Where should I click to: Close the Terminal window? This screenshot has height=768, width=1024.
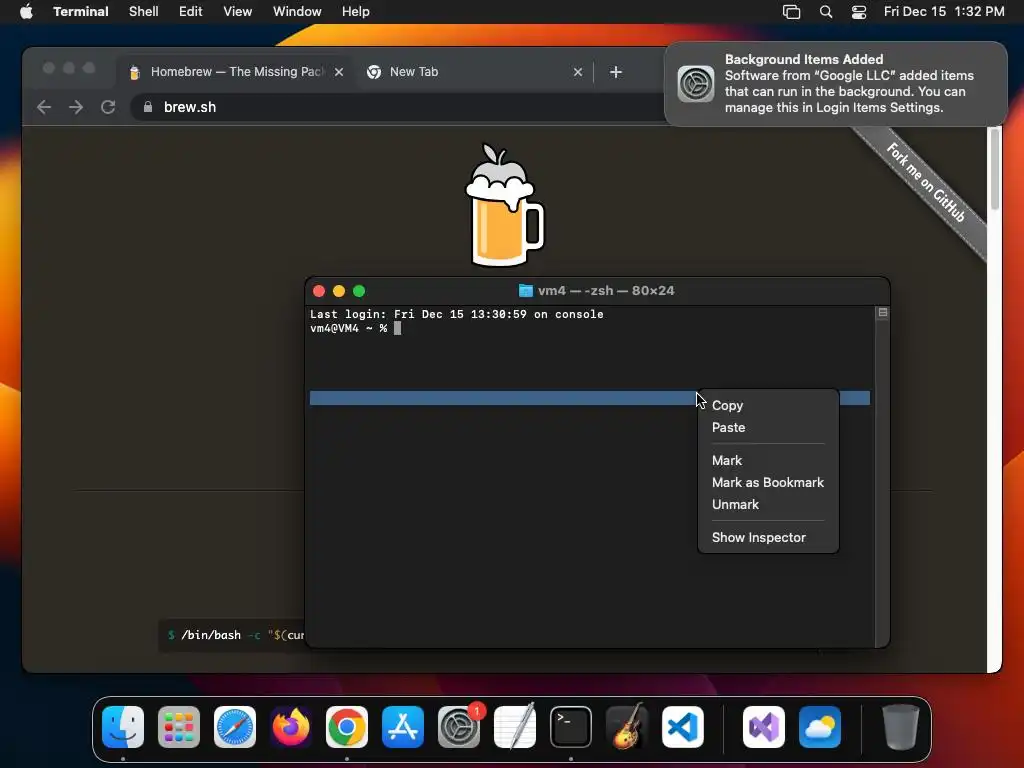[319, 291]
